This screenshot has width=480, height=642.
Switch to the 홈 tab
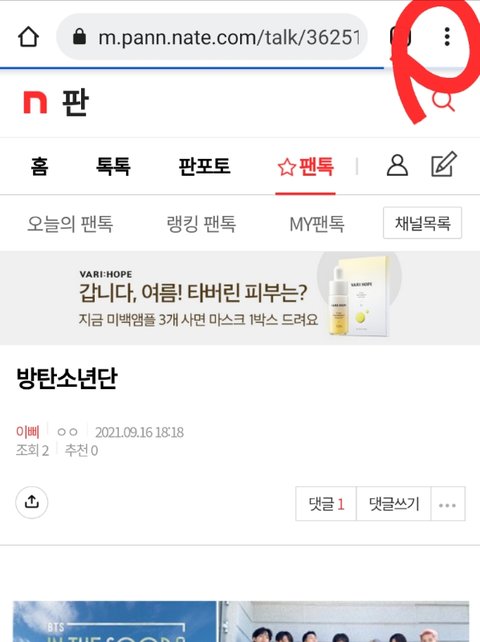[x=39, y=166]
